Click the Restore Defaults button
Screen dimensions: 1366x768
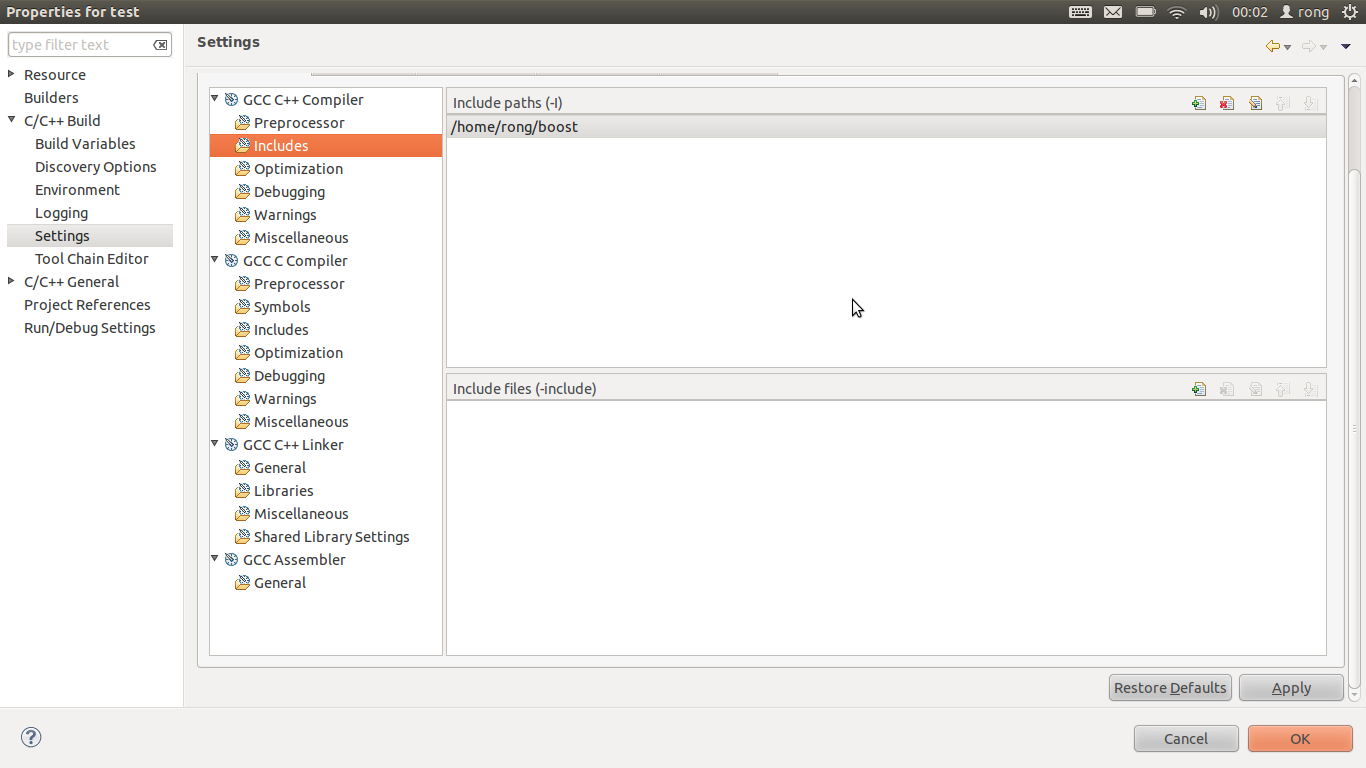point(1170,688)
